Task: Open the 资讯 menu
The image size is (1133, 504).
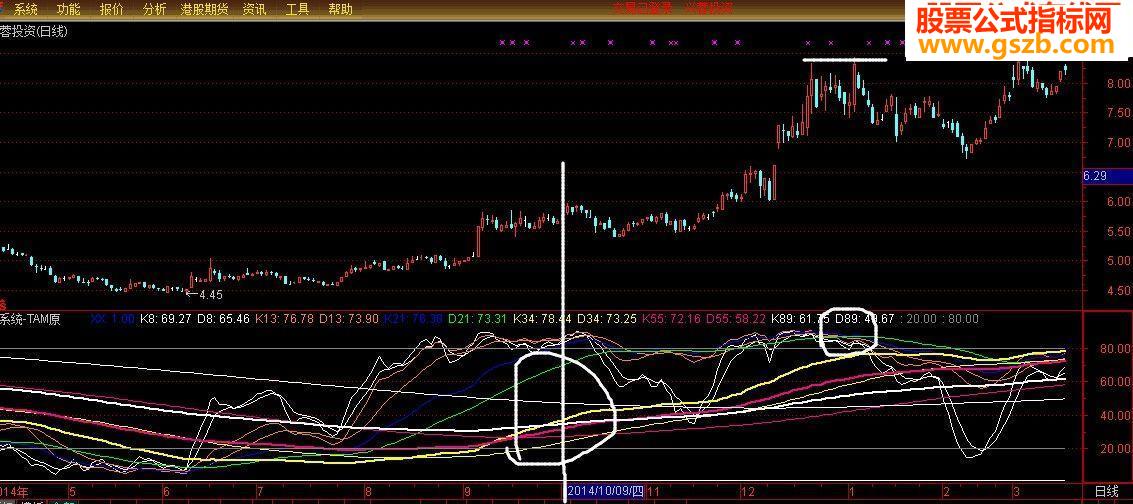Action: [254, 9]
